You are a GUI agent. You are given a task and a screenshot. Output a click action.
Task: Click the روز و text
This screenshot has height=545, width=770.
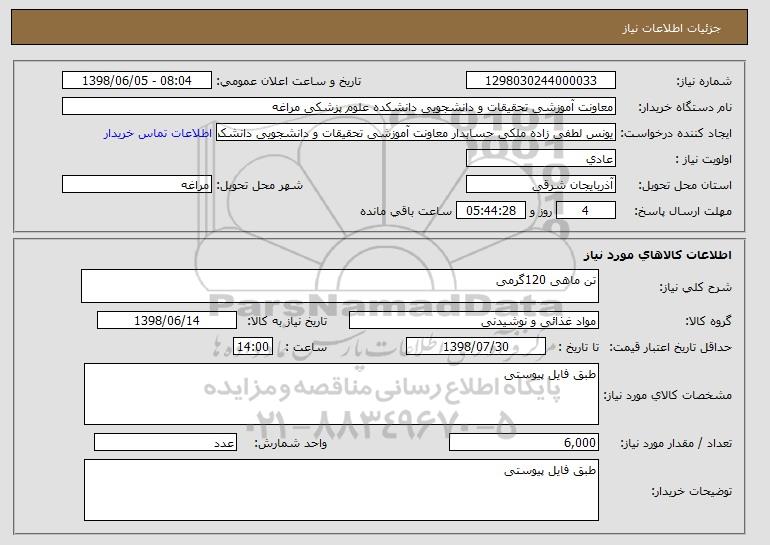point(541,211)
